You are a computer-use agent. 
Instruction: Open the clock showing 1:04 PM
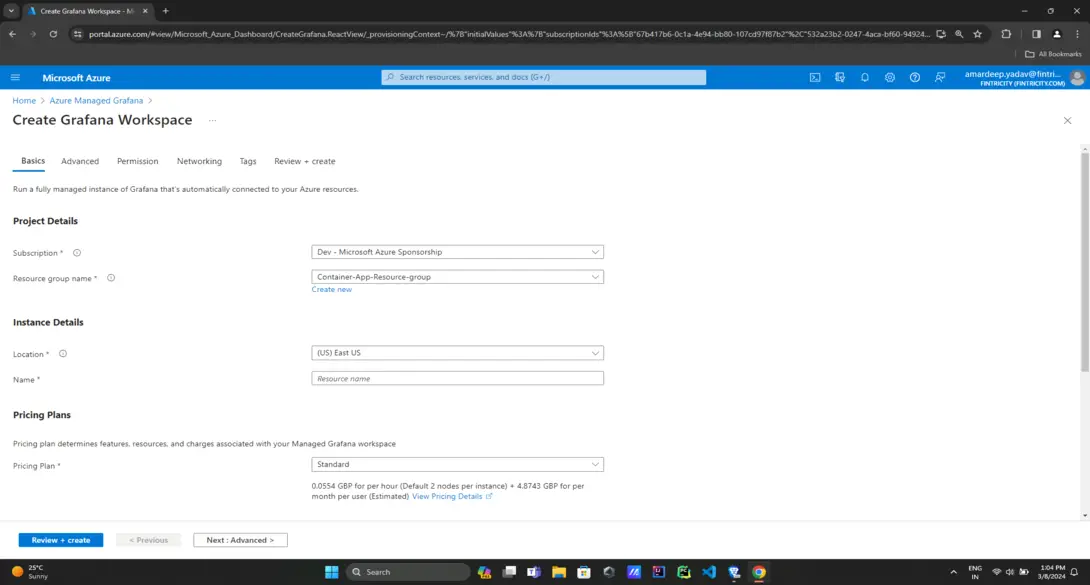[1051, 572]
